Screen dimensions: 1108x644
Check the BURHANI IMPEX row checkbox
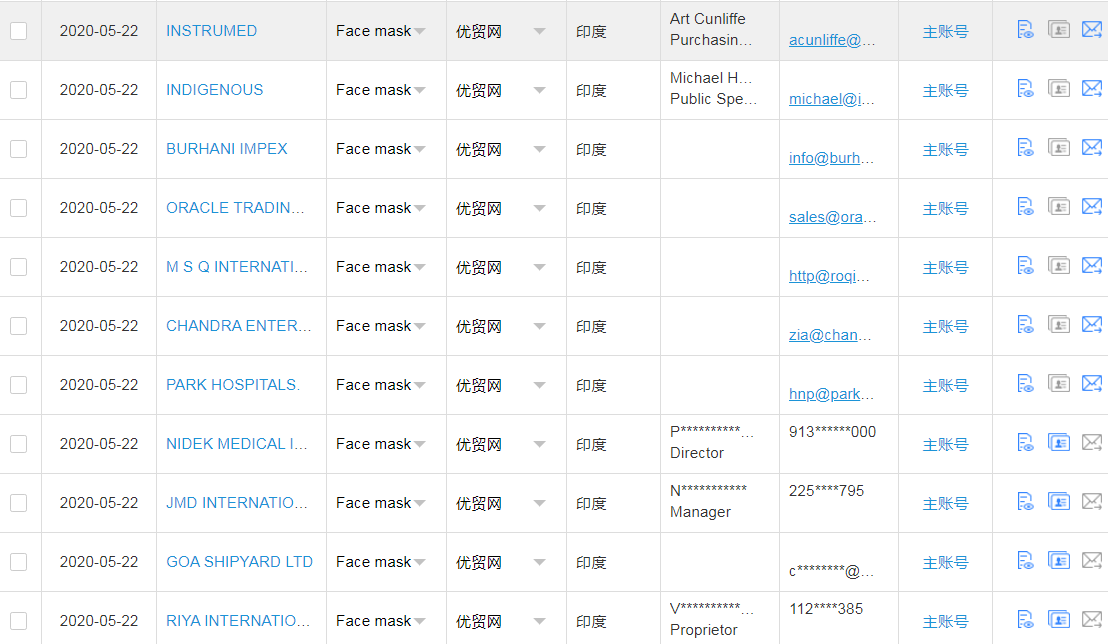pyautogui.click(x=18, y=149)
